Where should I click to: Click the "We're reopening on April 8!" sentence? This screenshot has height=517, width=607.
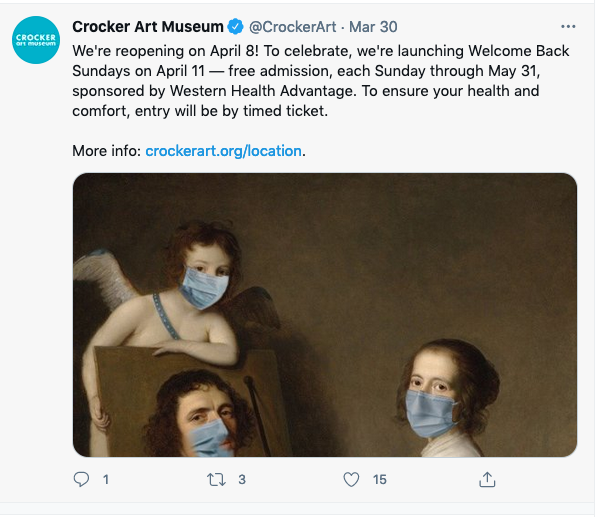click(x=160, y=49)
